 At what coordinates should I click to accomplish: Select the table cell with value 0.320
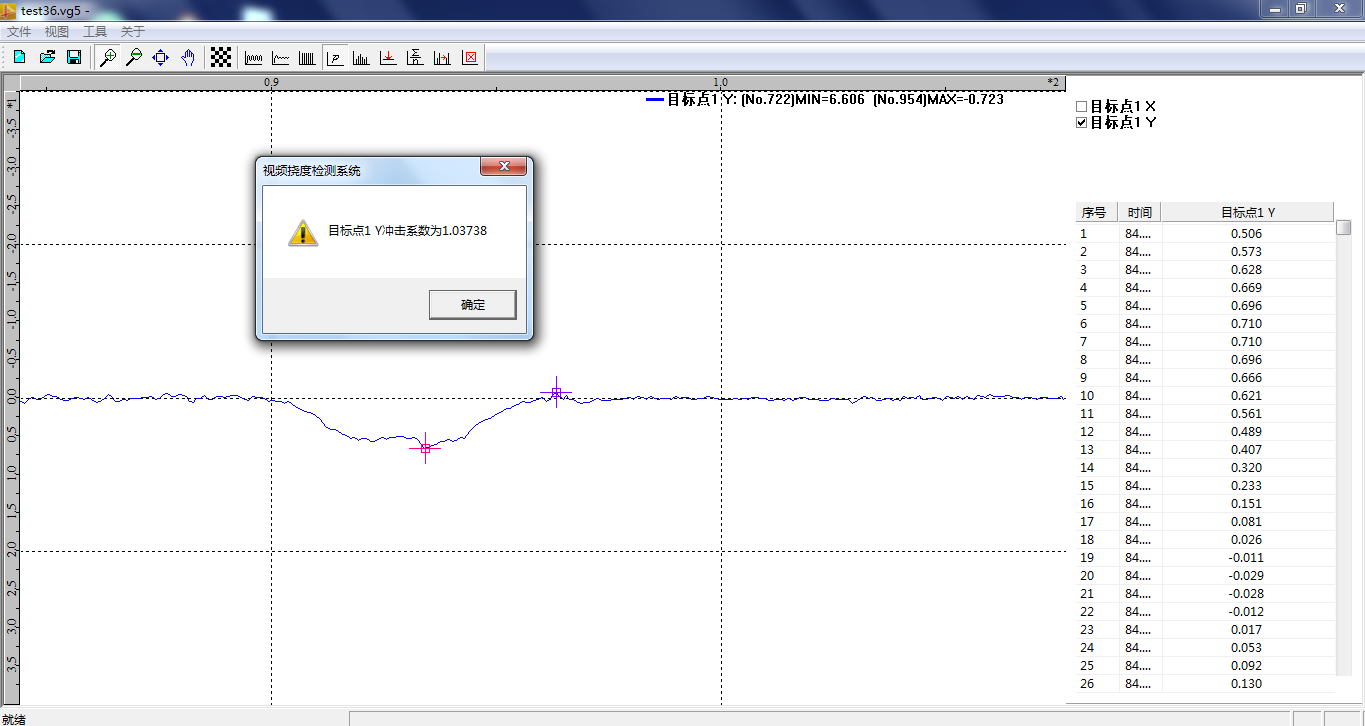(1247, 468)
